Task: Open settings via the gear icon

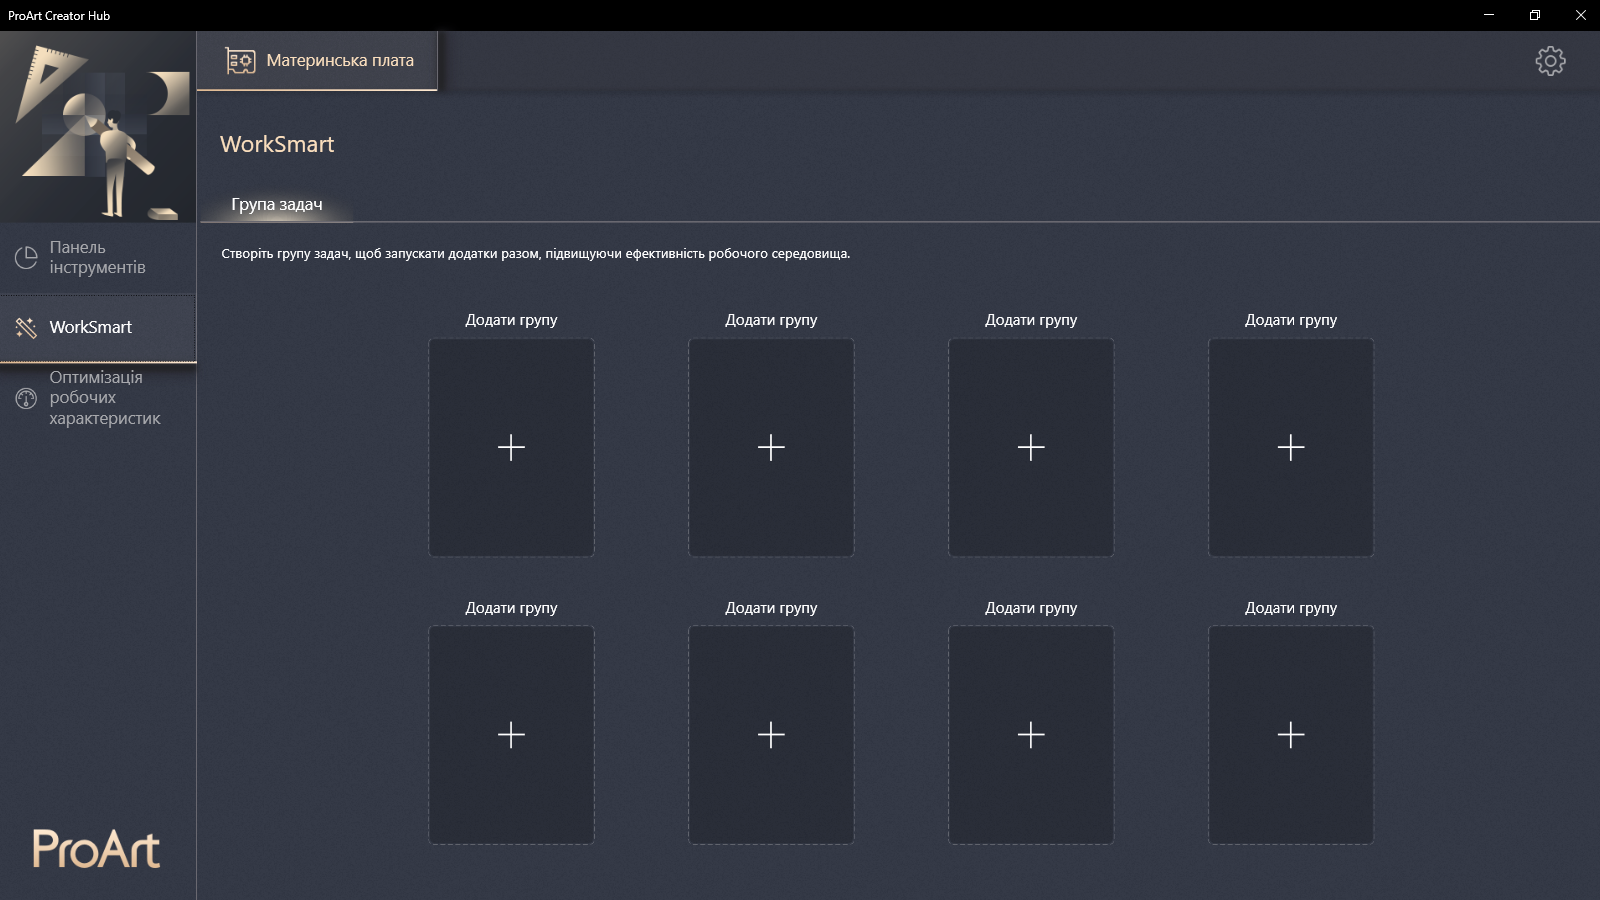Action: coord(1550,61)
